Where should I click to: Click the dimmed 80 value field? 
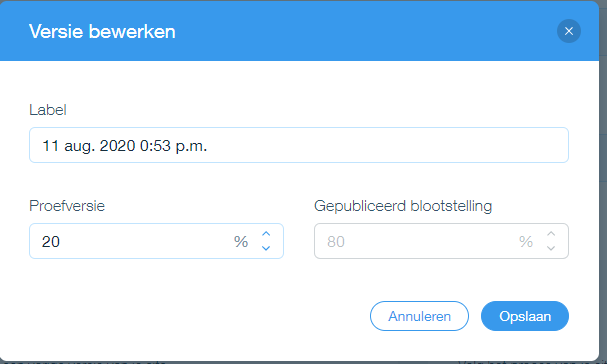tap(441, 241)
